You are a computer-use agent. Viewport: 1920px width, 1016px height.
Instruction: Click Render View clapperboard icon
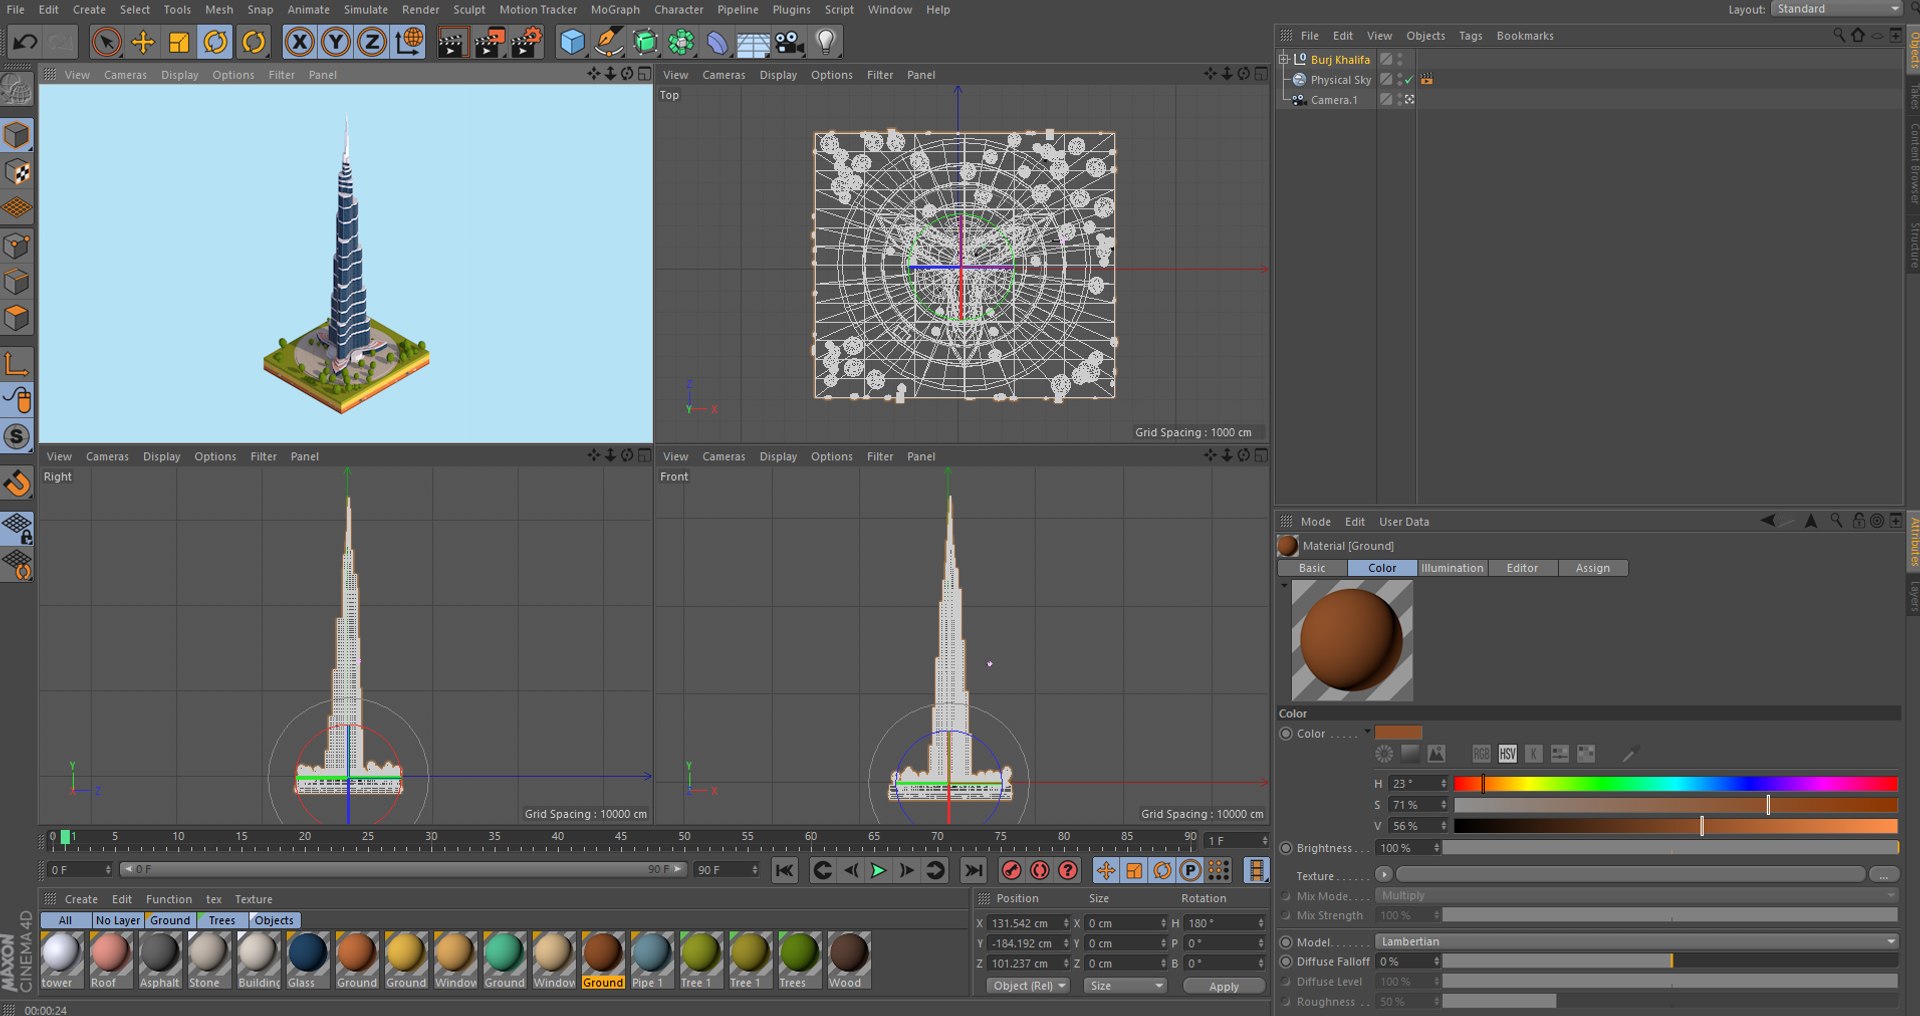tap(452, 42)
